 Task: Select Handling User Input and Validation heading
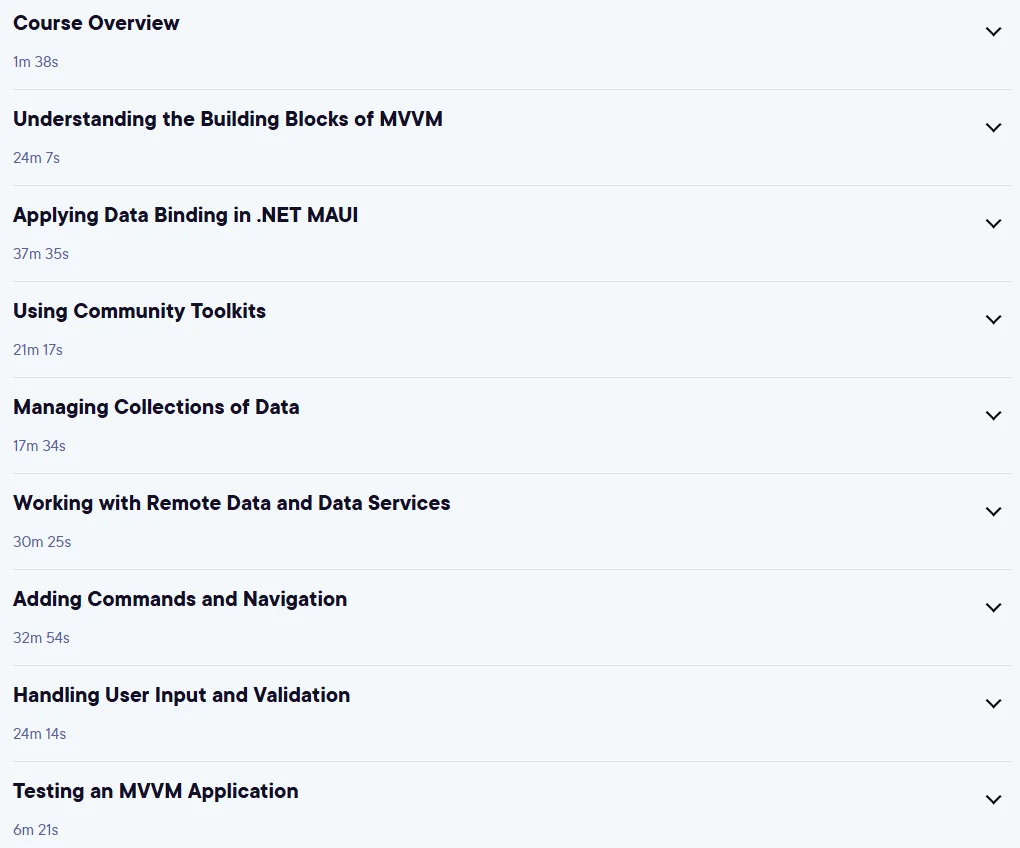tap(181, 695)
